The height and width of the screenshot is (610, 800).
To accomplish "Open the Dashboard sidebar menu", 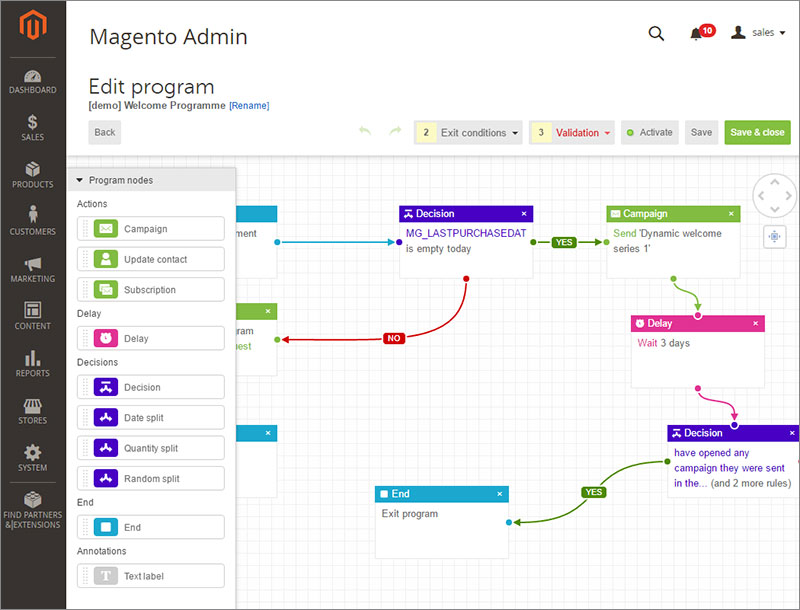I will [x=33, y=82].
